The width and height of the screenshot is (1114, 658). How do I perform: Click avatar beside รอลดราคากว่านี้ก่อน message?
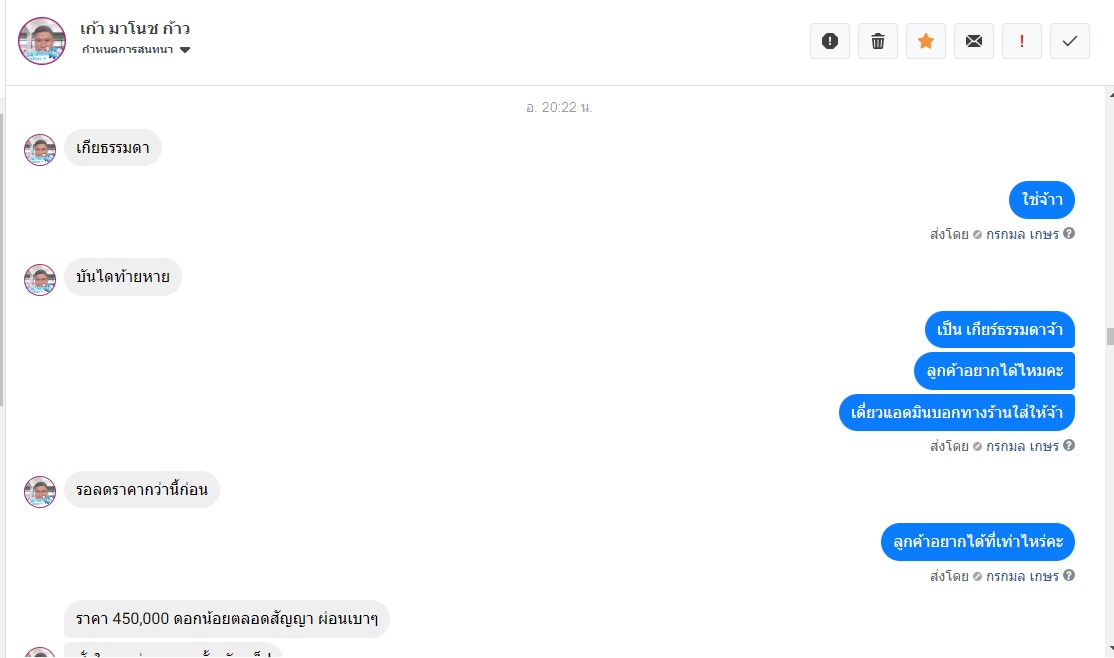[40, 492]
